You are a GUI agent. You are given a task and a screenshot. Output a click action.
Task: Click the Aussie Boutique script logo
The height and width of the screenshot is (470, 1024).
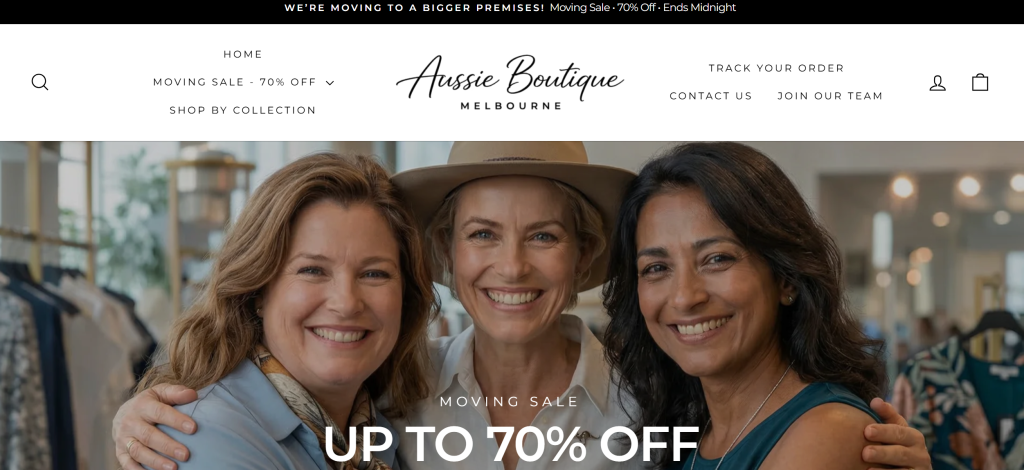pyautogui.click(x=510, y=75)
